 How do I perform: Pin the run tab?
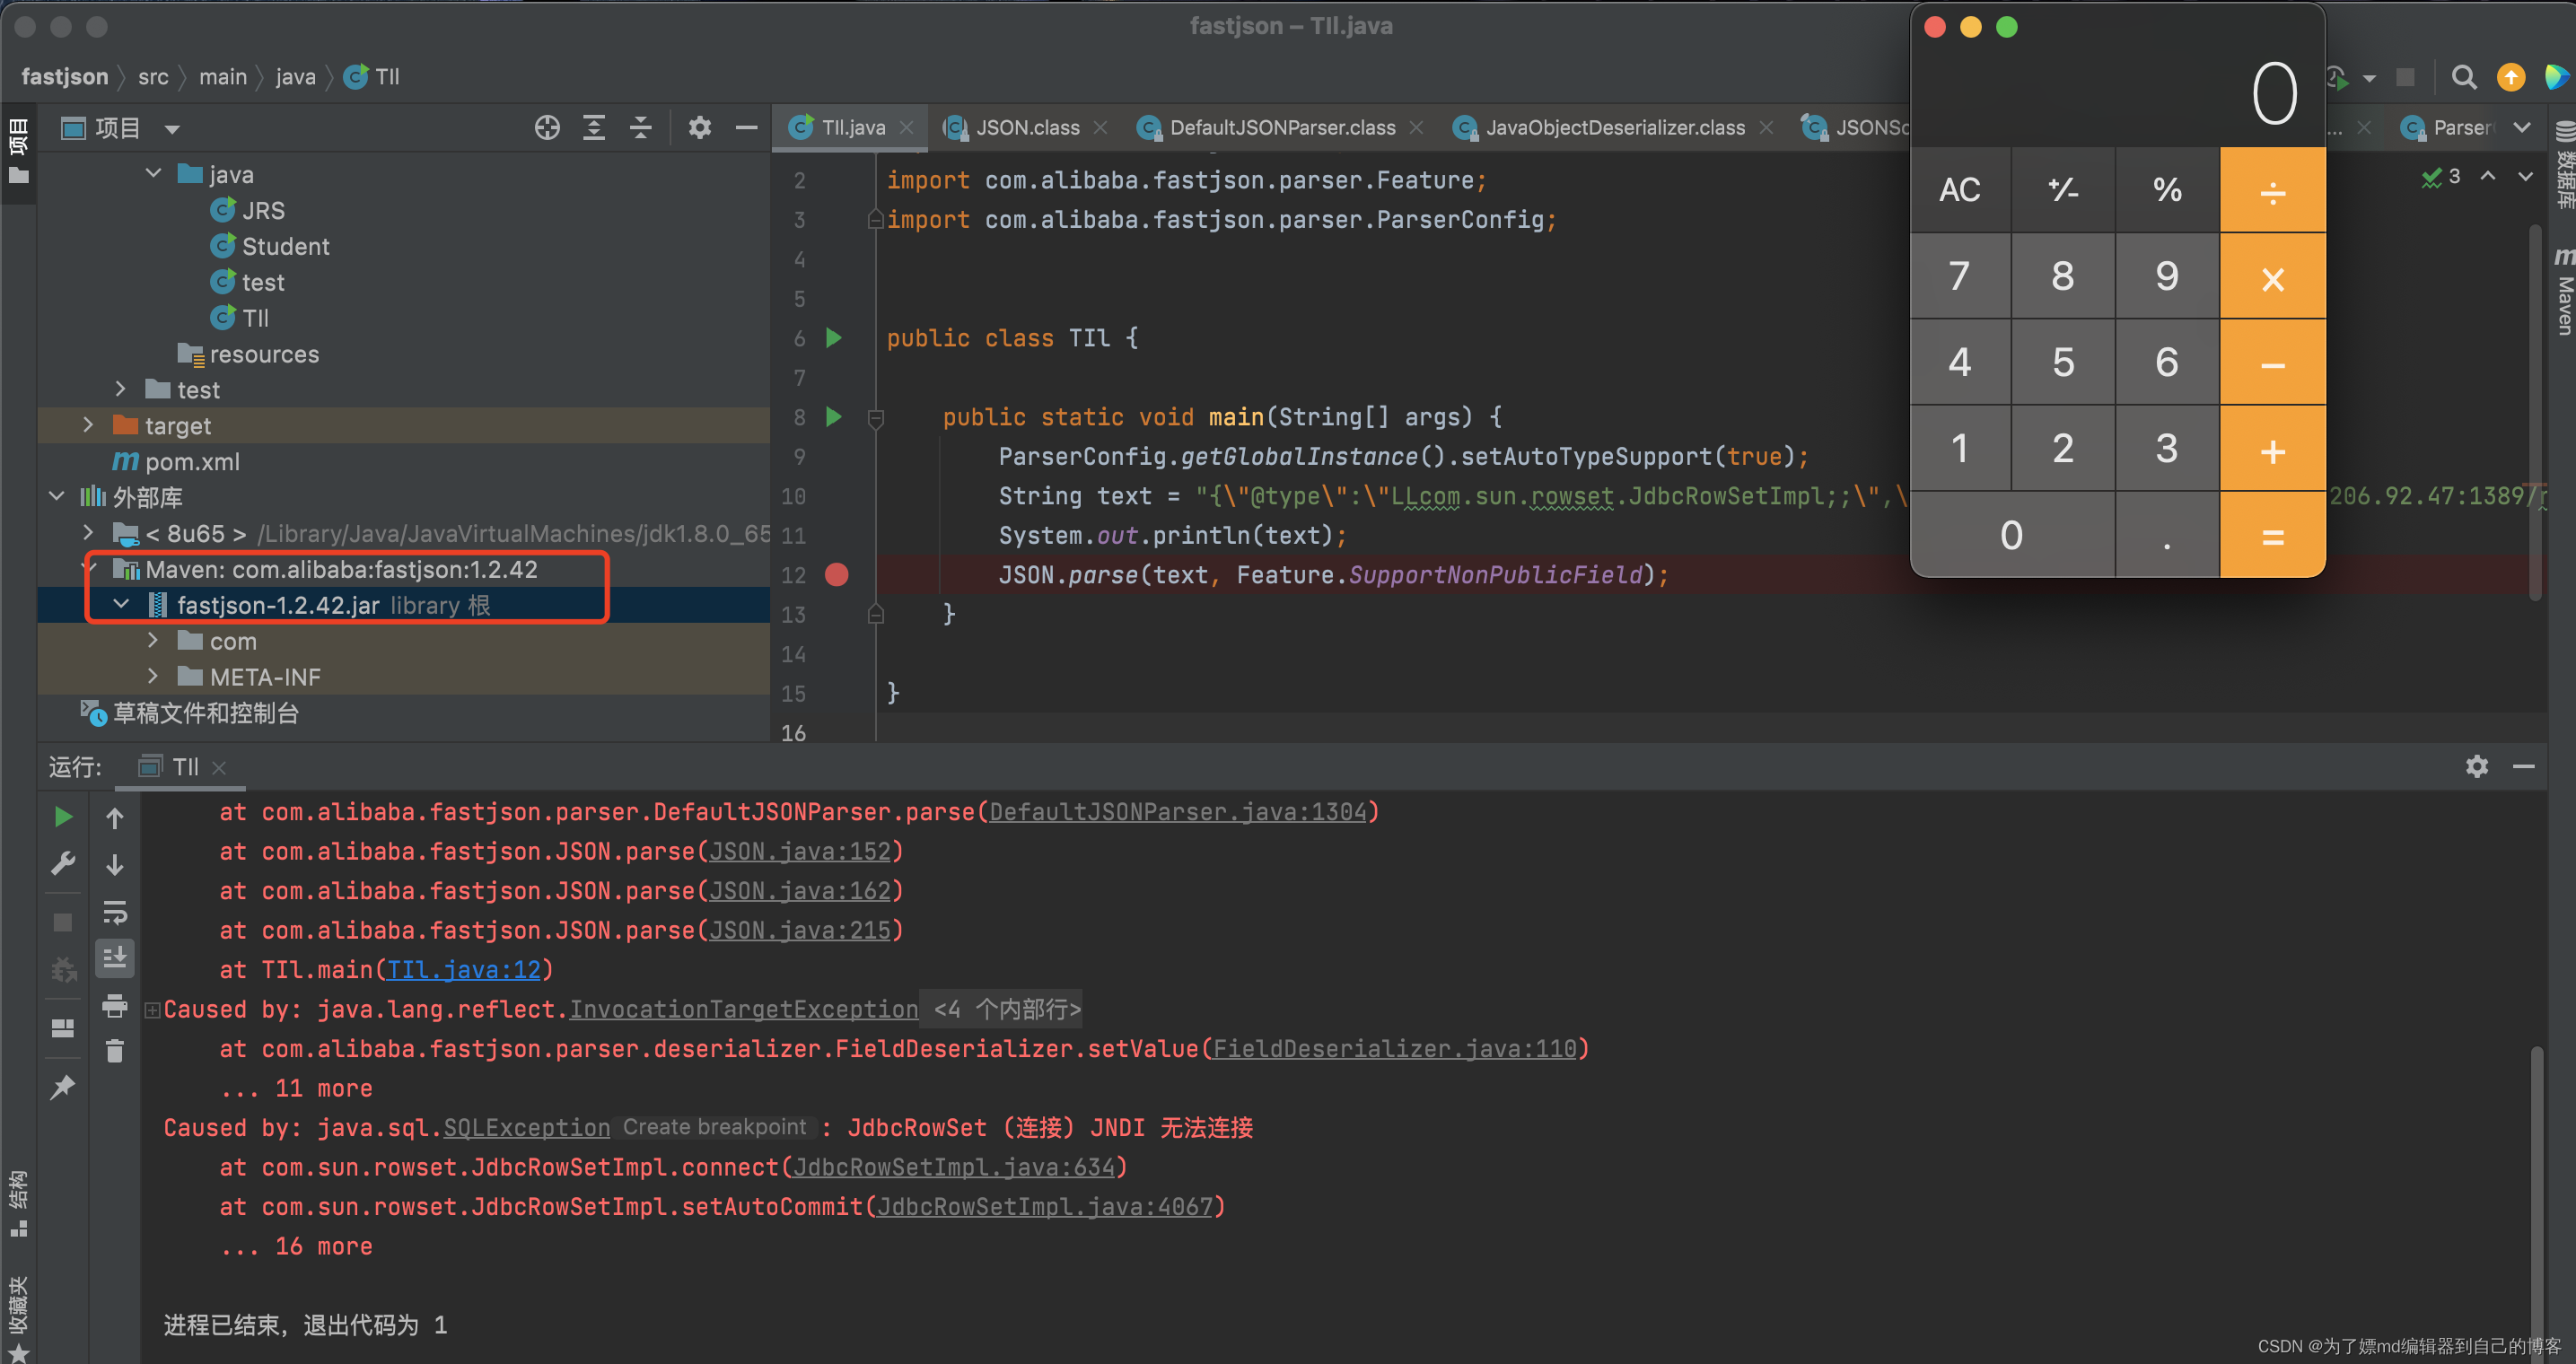(x=62, y=1086)
